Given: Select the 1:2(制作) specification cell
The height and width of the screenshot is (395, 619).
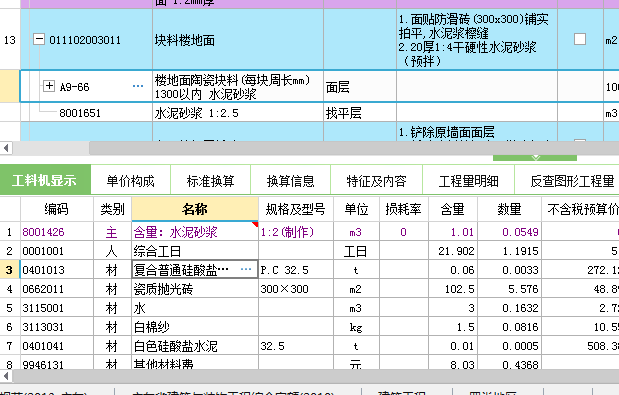Looking at the screenshot, I should [x=296, y=232].
